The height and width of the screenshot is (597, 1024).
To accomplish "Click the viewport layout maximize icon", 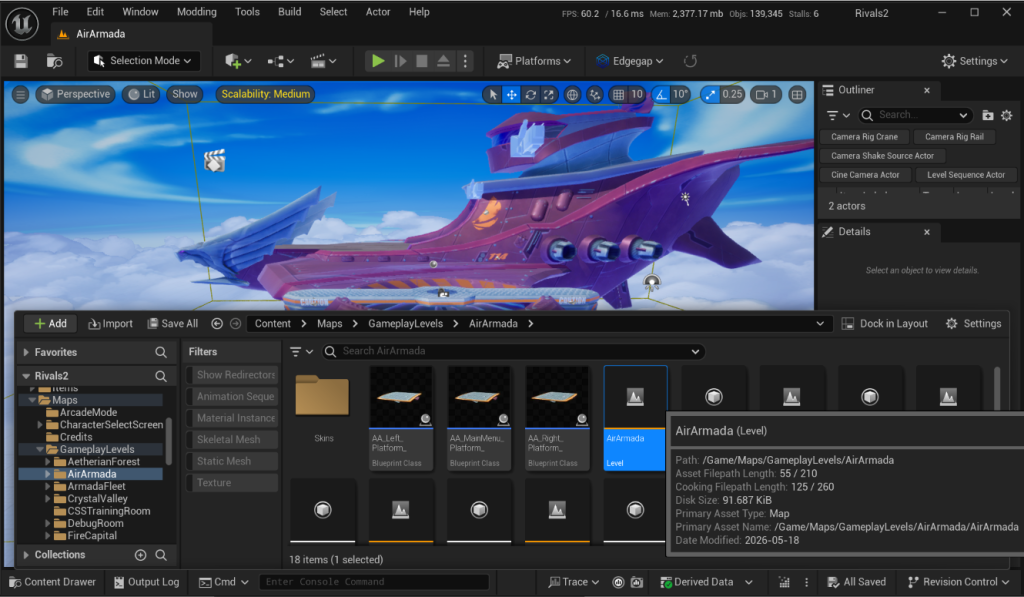I will coord(797,95).
